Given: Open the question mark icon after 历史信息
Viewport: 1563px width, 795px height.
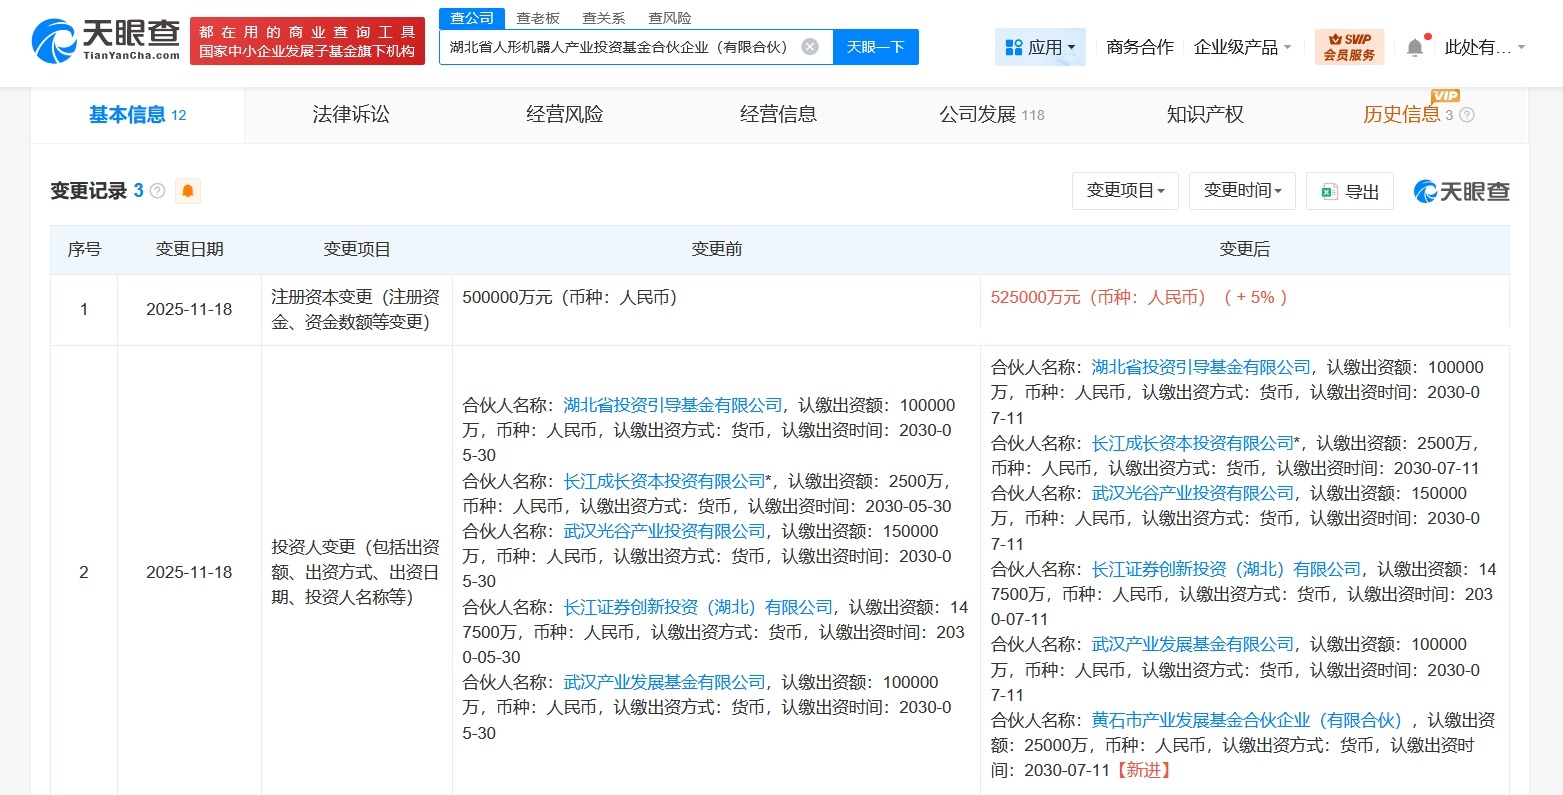Looking at the screenshot, I should pyautogui.click(x=1466, y=114).
